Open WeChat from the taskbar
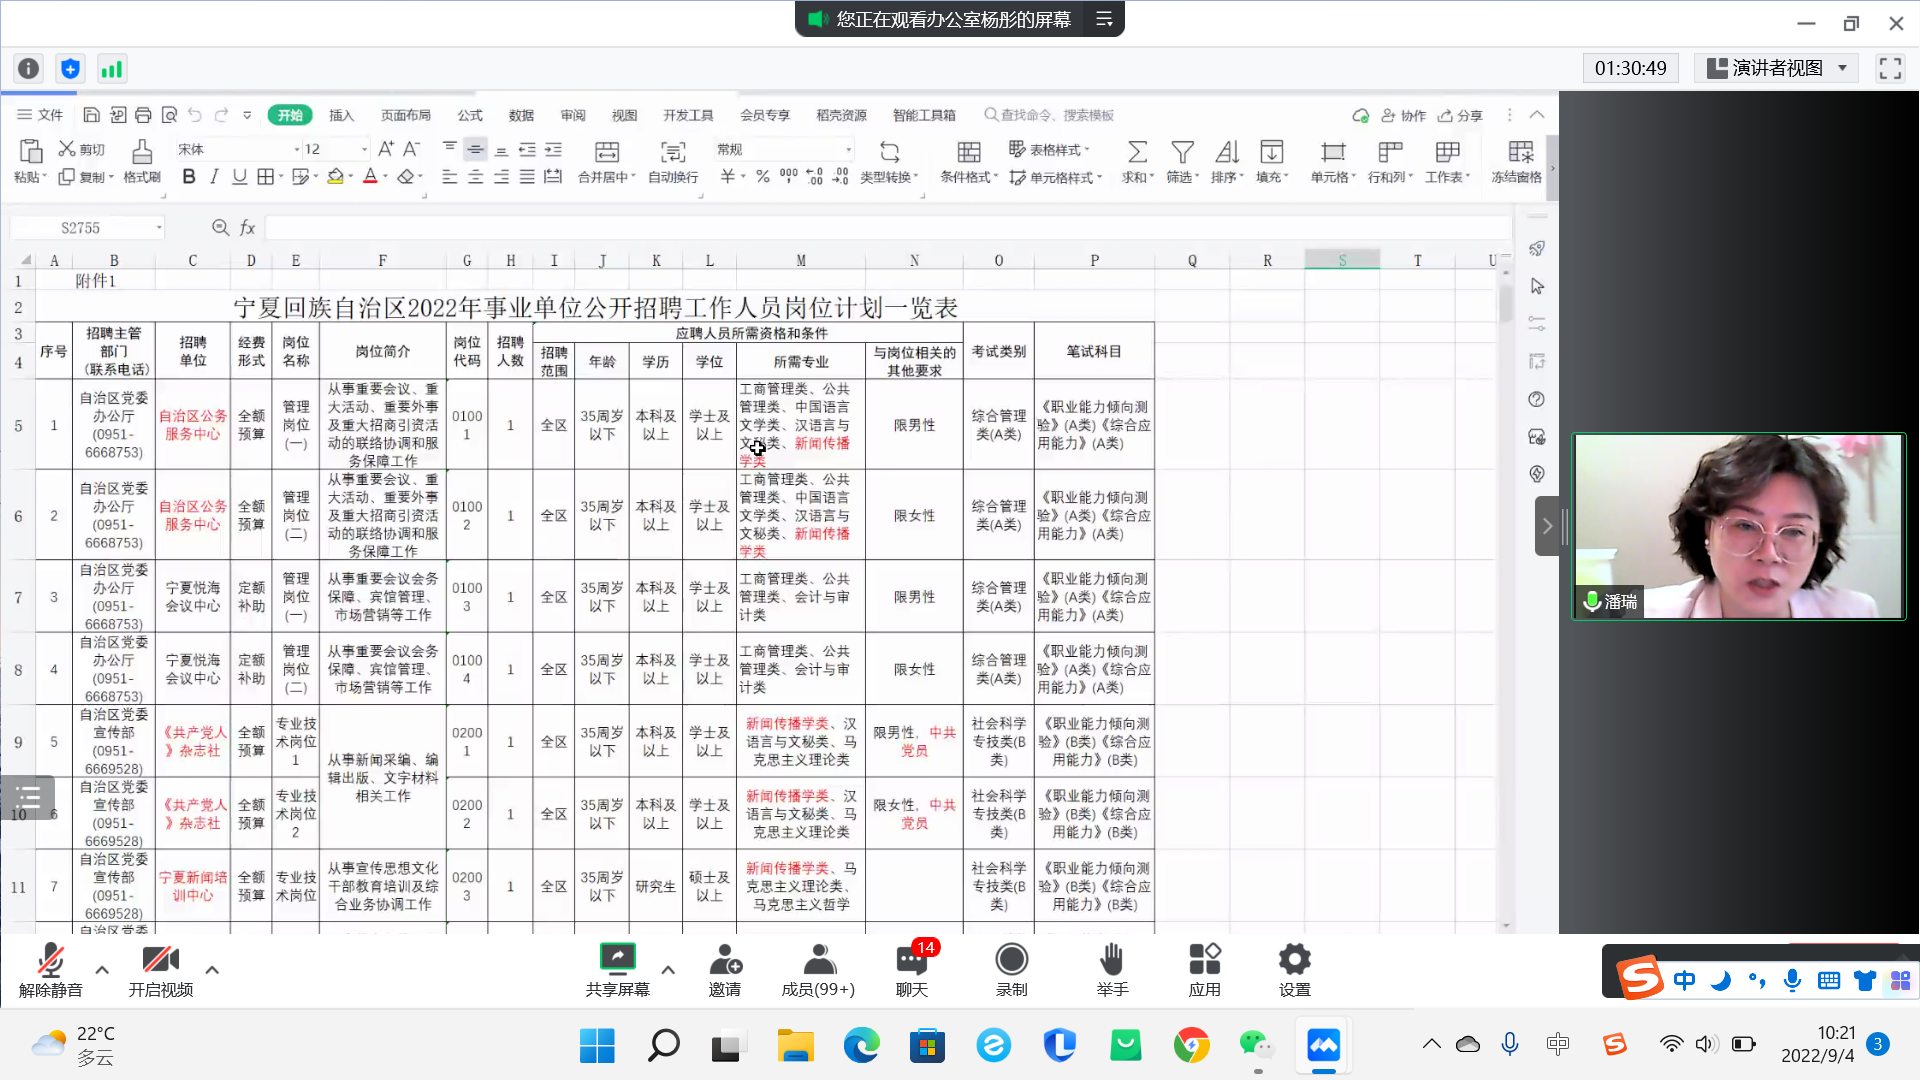 click(x=1256, y=1045)
